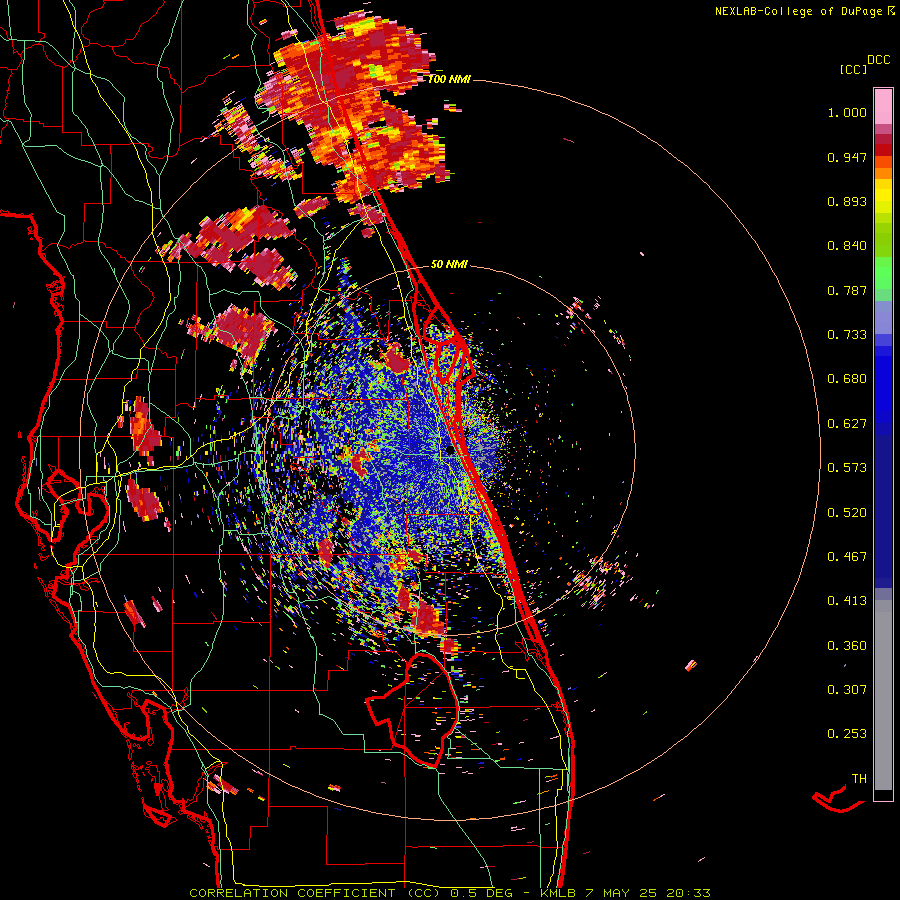Click the "7 MAY 25" date text
Image resolution: width=900 pixels, height=900 pixels.
621,893
